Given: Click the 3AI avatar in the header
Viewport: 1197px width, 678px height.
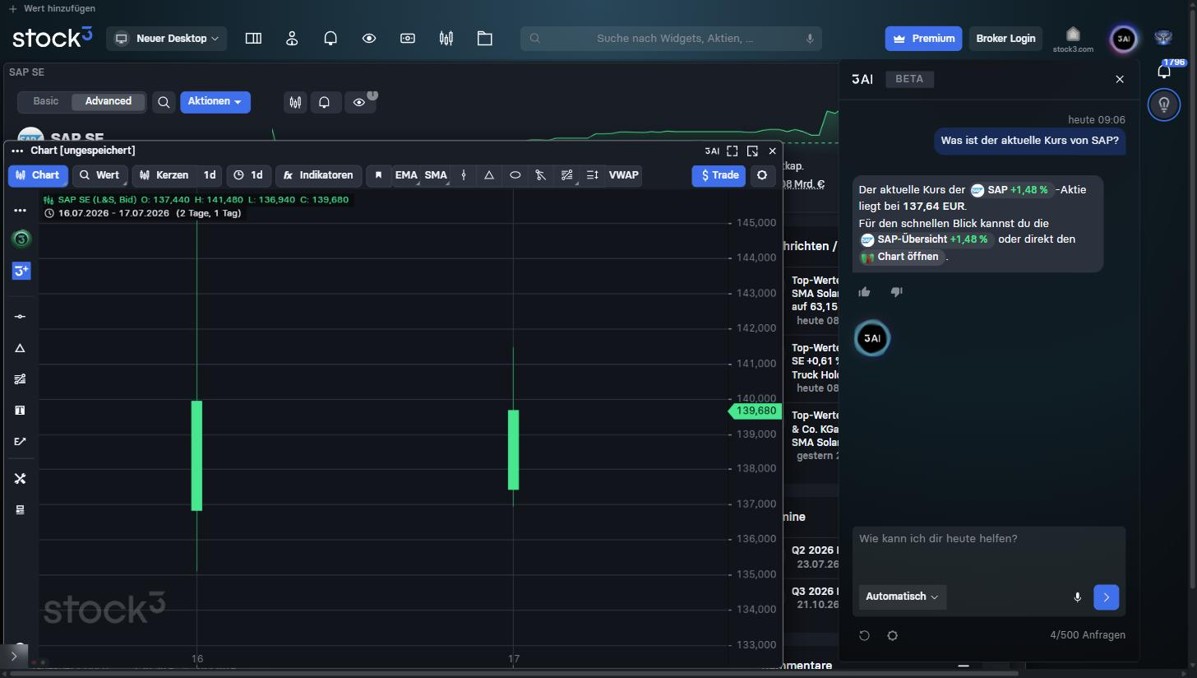Looking at the screenshot, I should click(1123, 39).
